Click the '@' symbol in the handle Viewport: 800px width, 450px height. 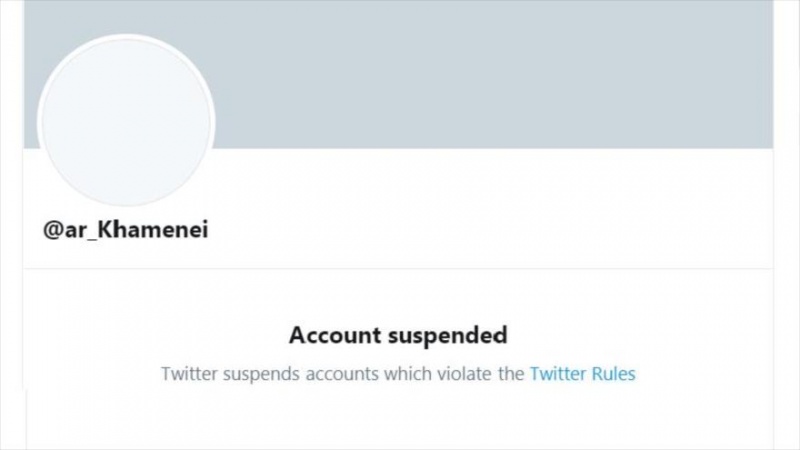pyautogui.click(x=52, y=231)
